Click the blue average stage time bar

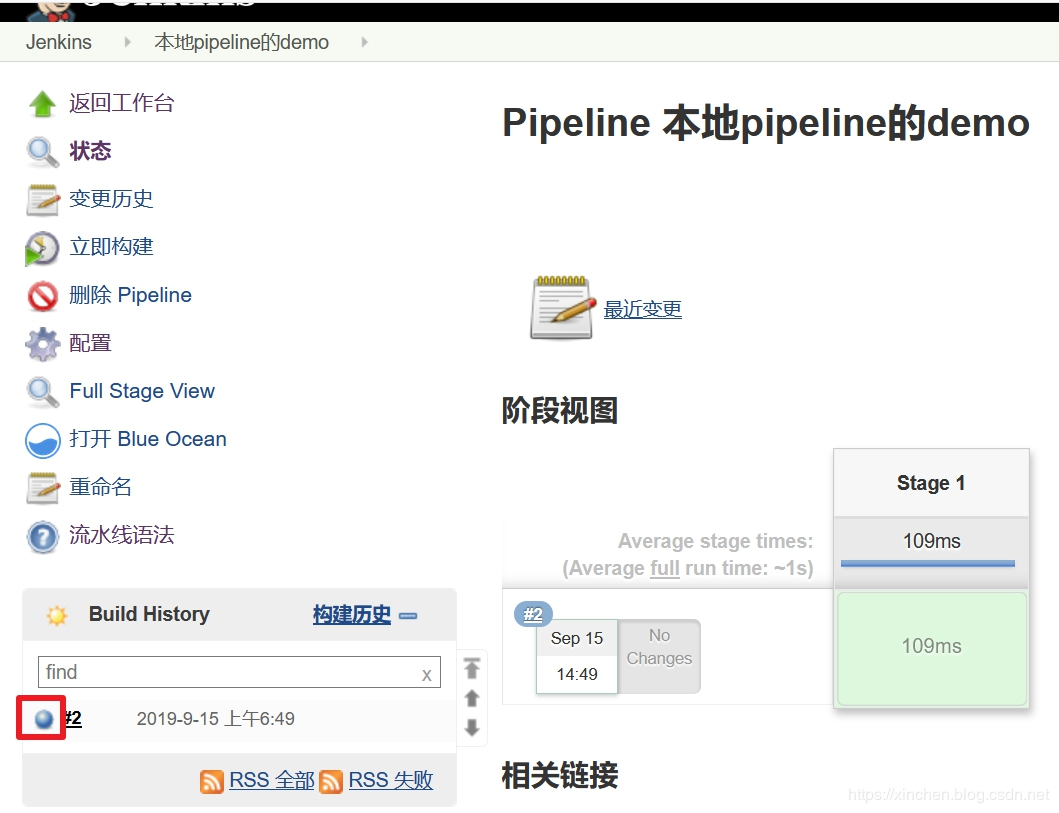tap(927, 563)
